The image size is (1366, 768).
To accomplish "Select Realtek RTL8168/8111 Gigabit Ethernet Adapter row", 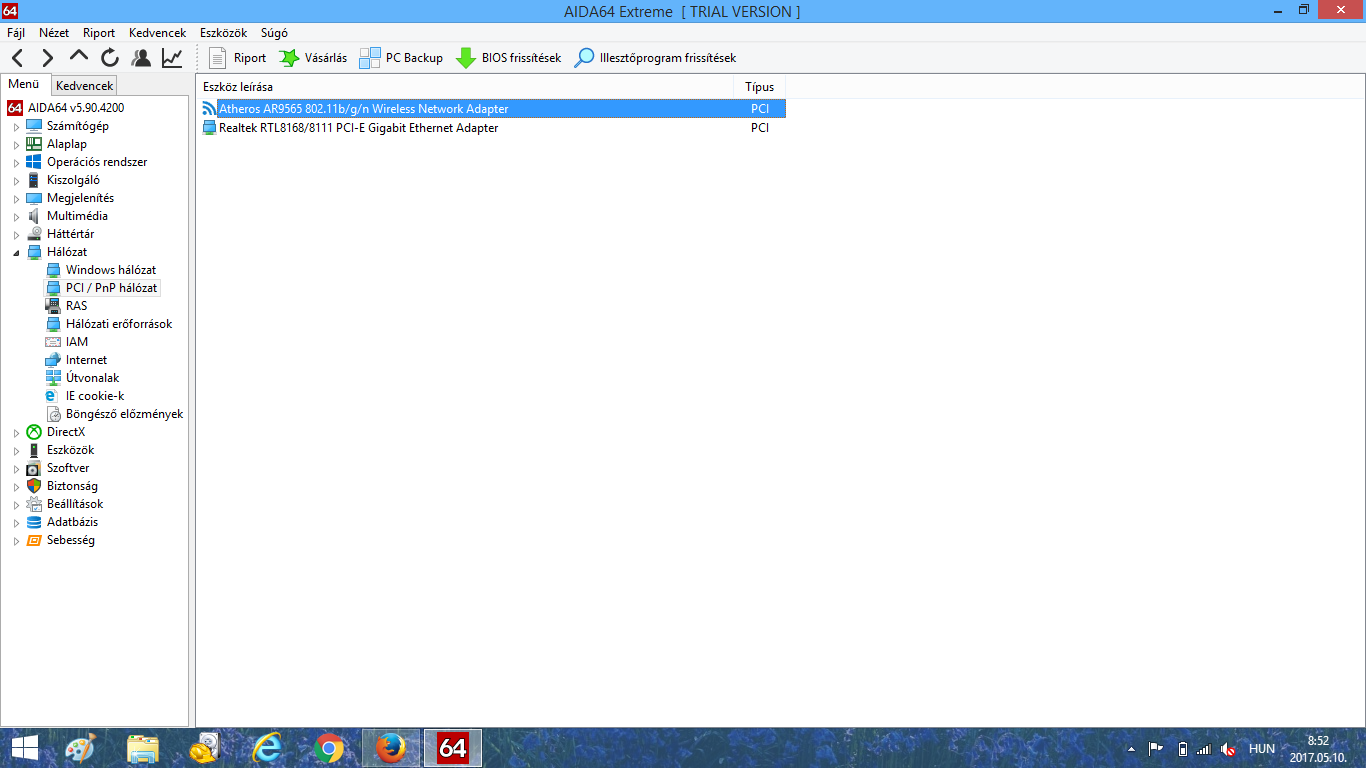I will click(493, 128).
